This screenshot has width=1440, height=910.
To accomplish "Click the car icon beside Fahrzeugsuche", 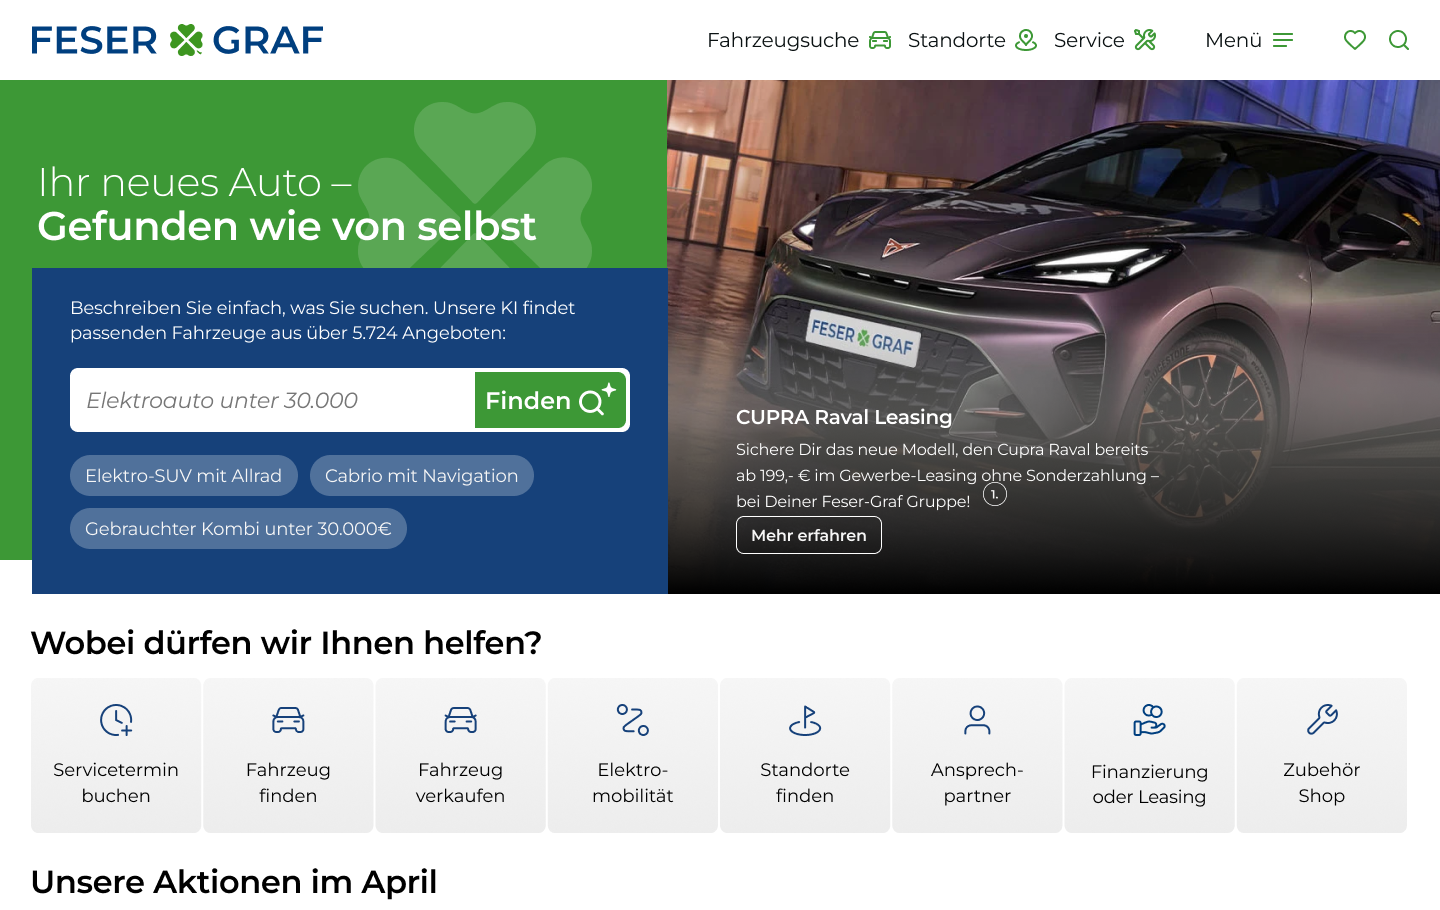I will (880, 40).
